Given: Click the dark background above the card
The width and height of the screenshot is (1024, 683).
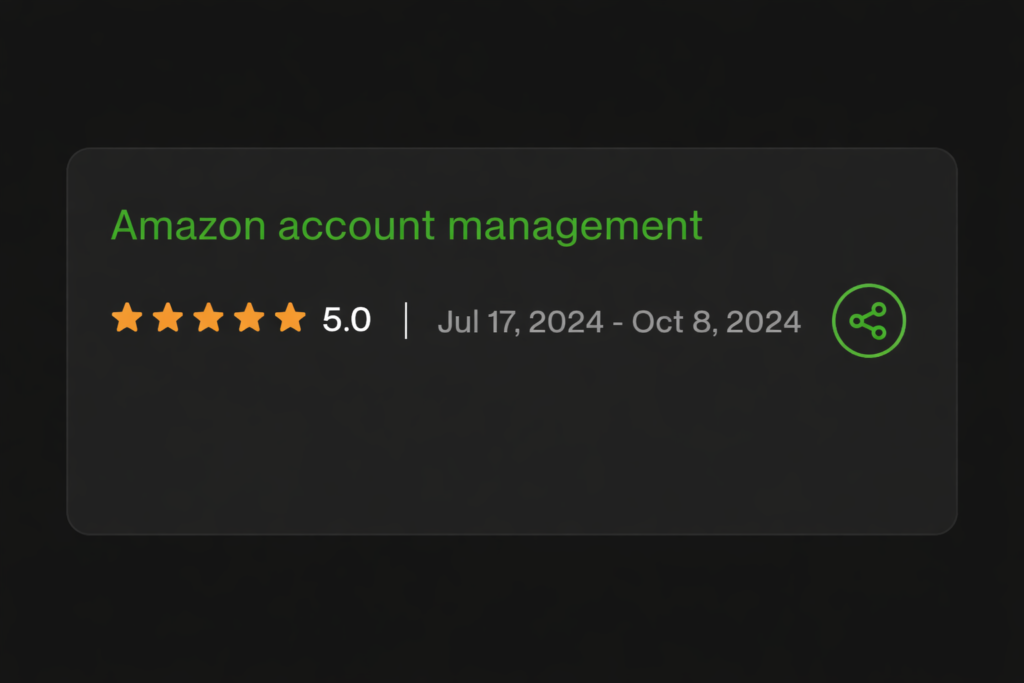Looking at the screenshot, I should point(512,70).
